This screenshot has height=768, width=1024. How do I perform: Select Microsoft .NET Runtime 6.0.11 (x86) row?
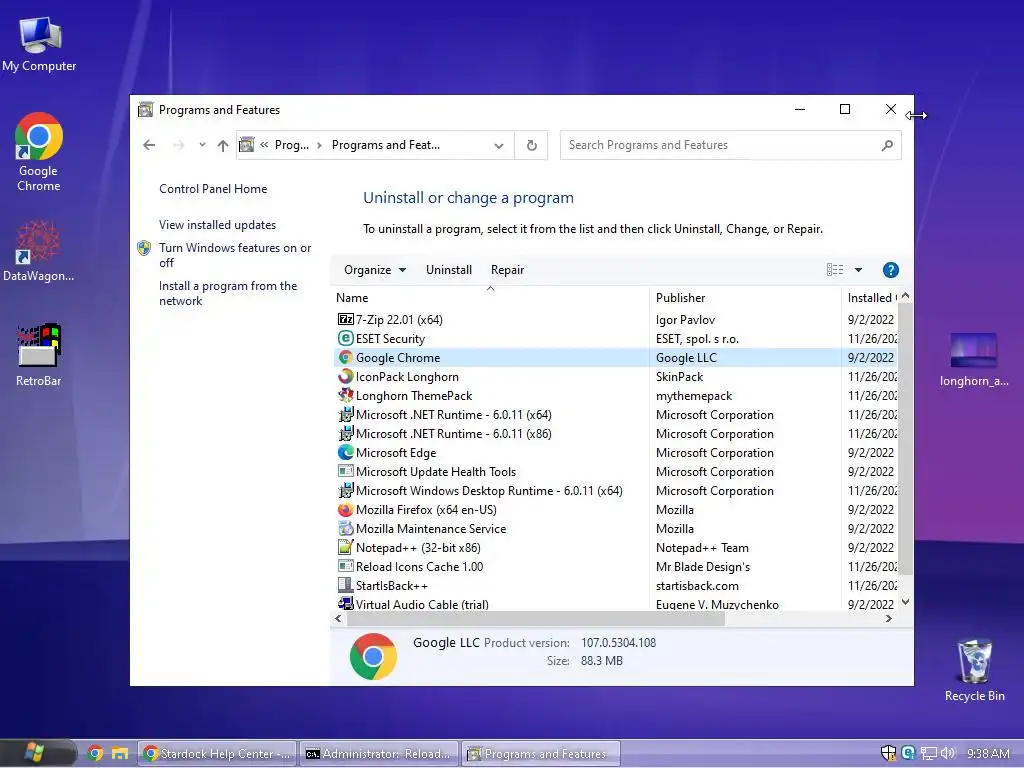click(615, 434)
